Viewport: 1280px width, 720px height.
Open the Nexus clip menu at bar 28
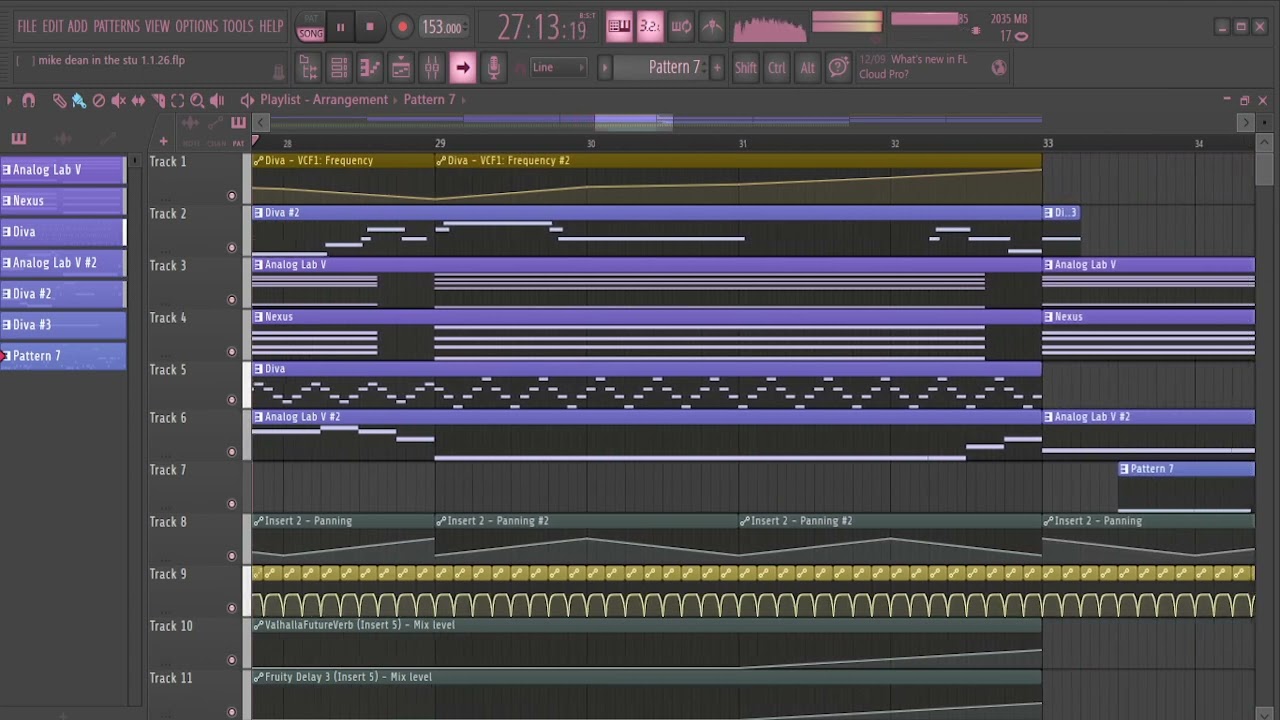point(258,317)
